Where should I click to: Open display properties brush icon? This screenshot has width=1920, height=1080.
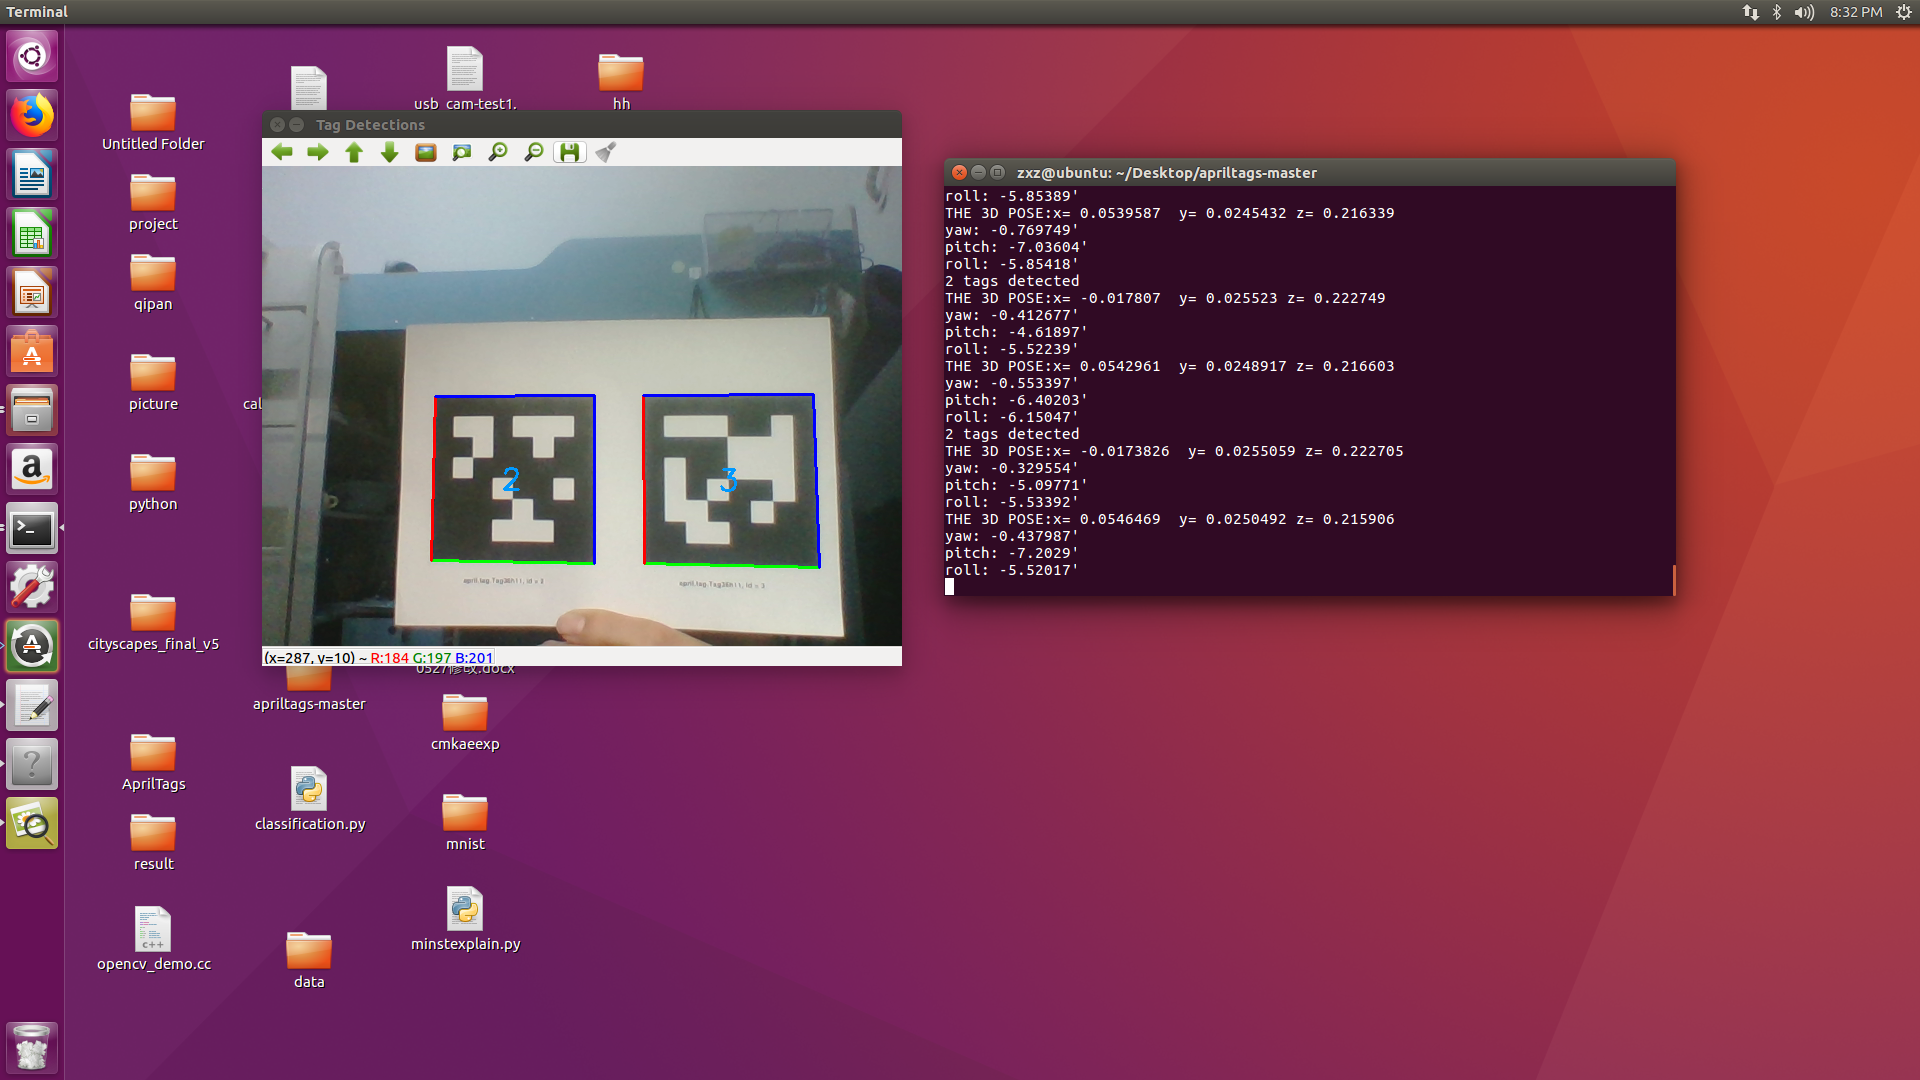pos(606,152)
